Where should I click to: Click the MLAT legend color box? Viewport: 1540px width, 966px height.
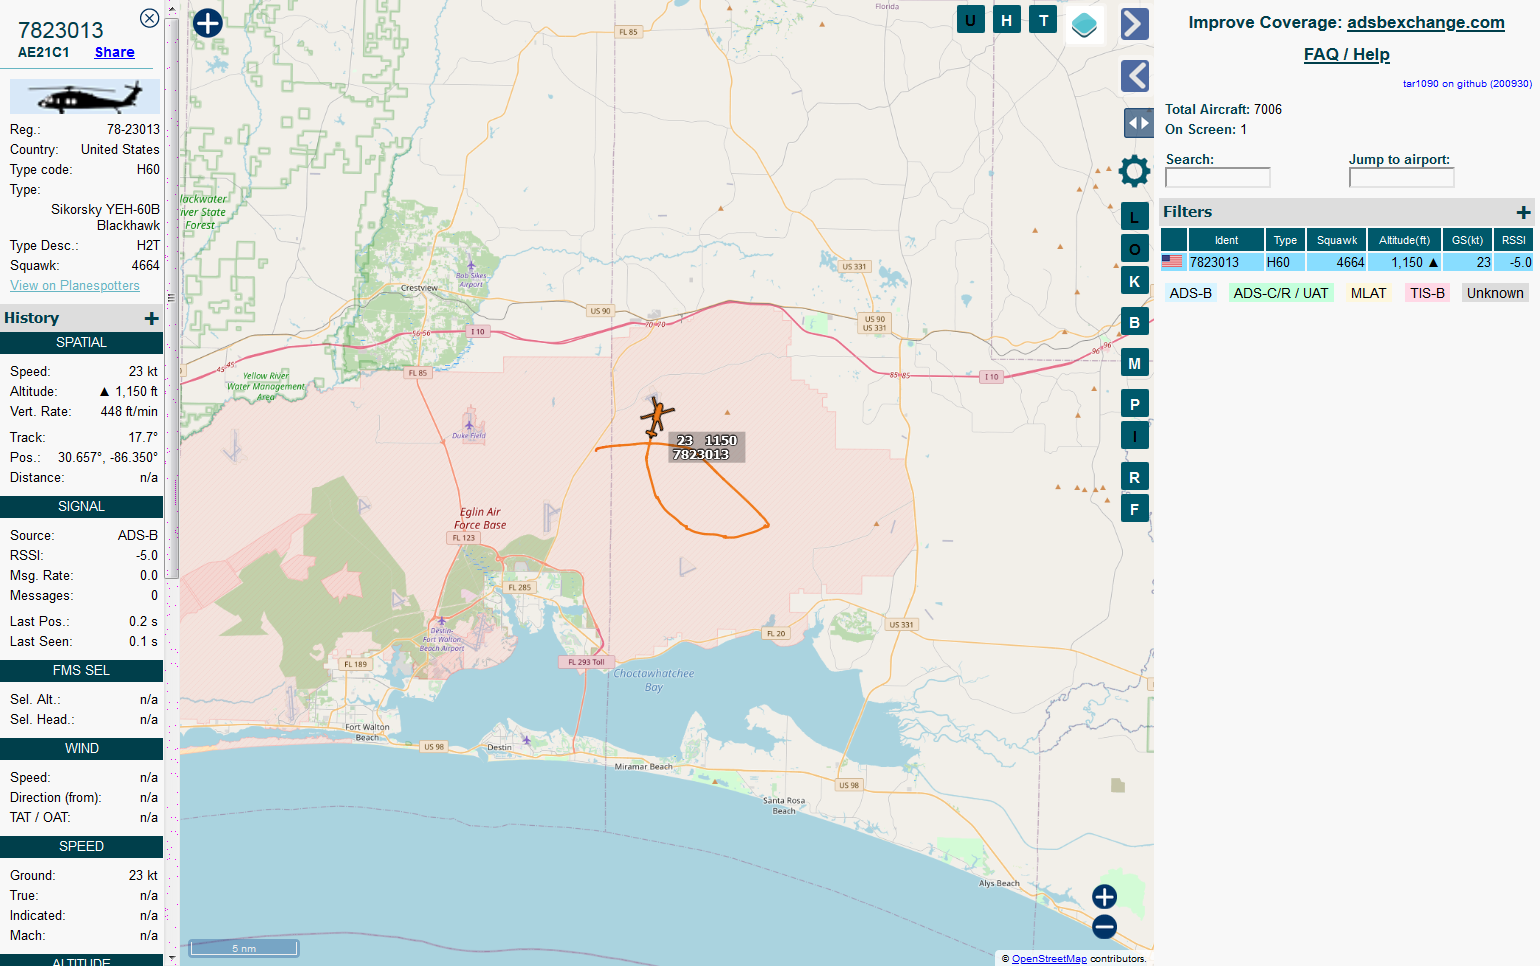click(x=1368, y=293)
